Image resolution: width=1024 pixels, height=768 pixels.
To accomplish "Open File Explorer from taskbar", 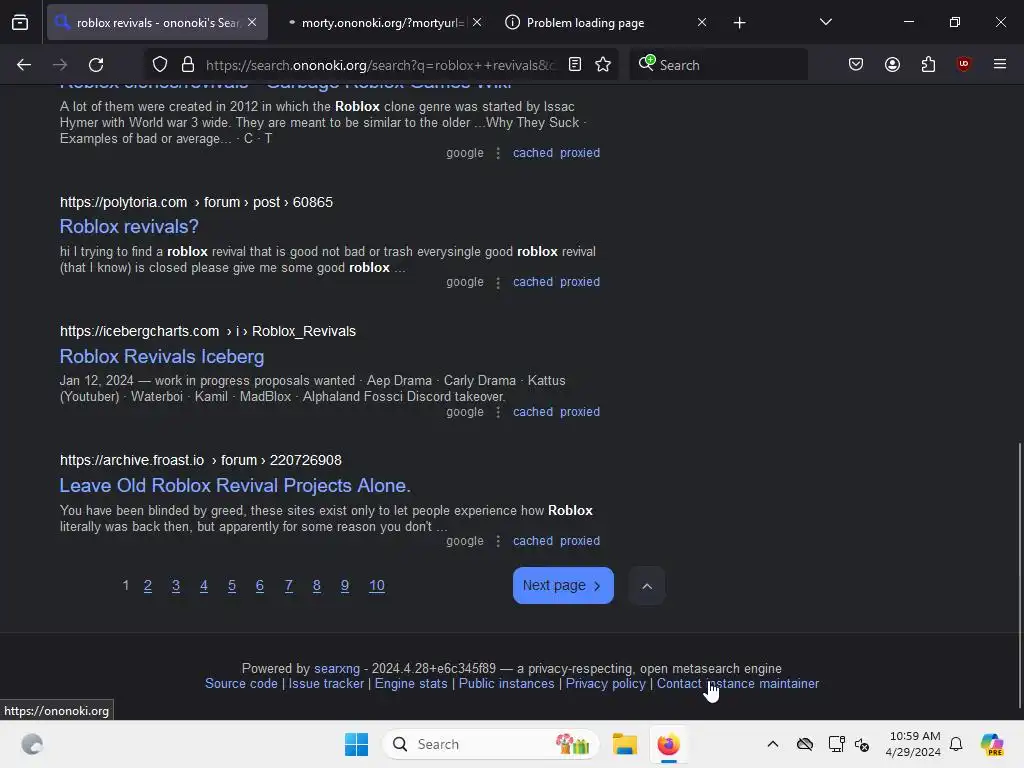I will [624, 744].
